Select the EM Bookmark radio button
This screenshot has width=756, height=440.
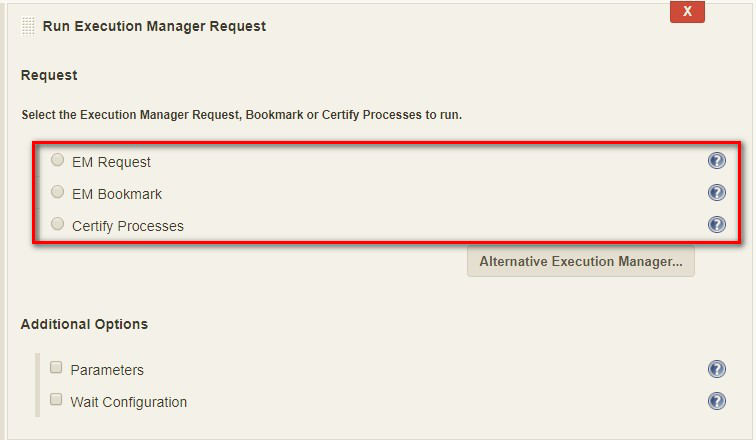(57, 192)
